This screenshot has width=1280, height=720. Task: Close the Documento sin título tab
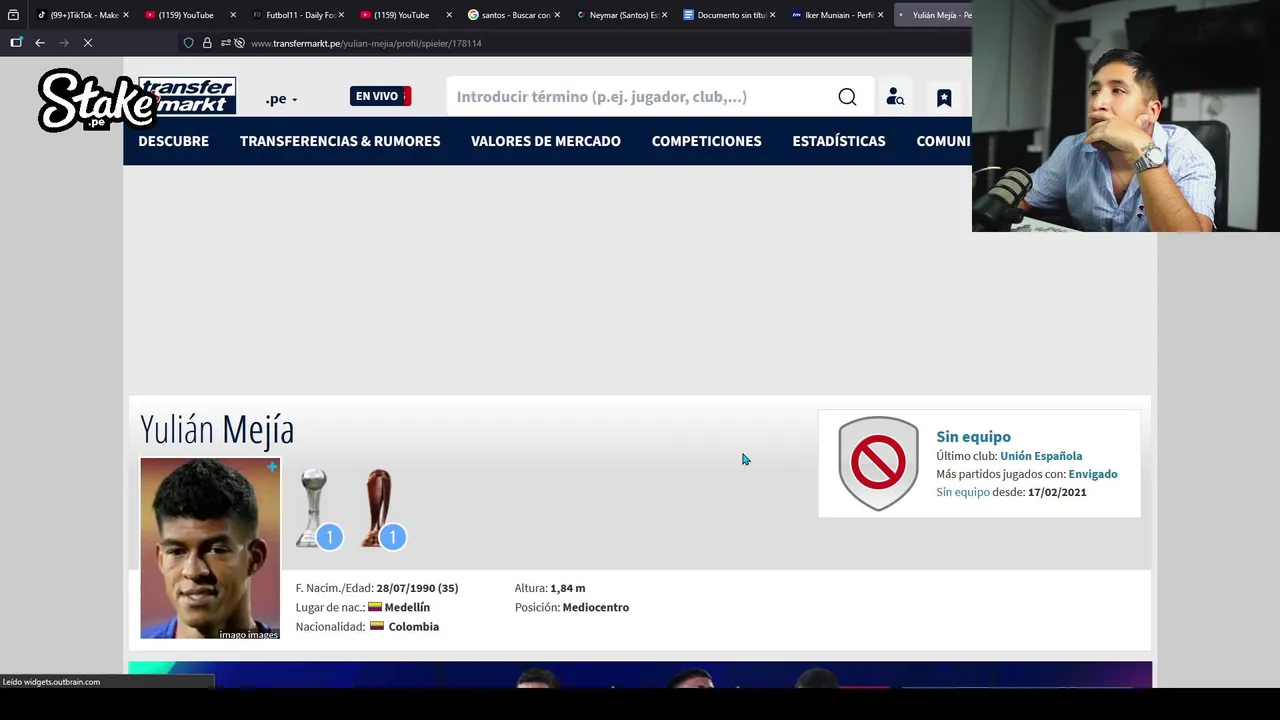(x=773, y=15)
